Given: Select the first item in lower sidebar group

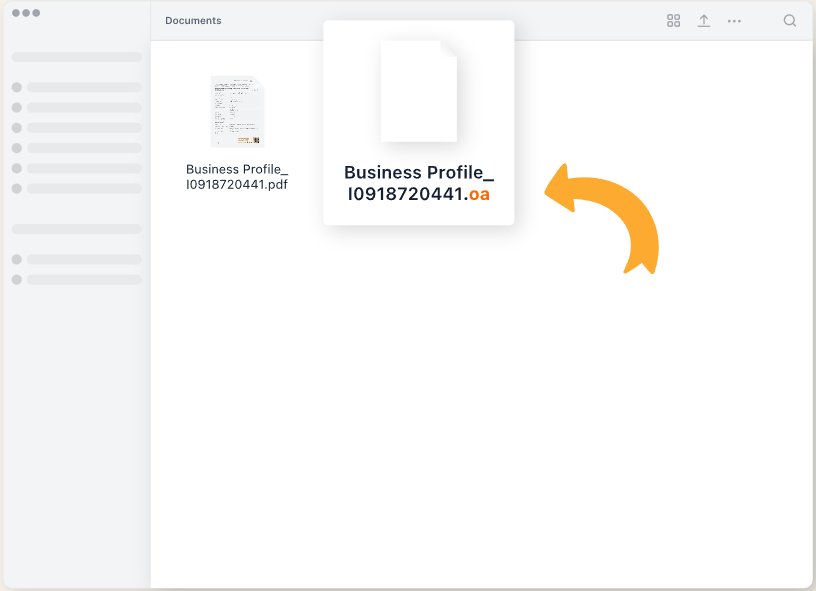Looking at the screenshot, I should pyautogui.click(x=77, y=259).
